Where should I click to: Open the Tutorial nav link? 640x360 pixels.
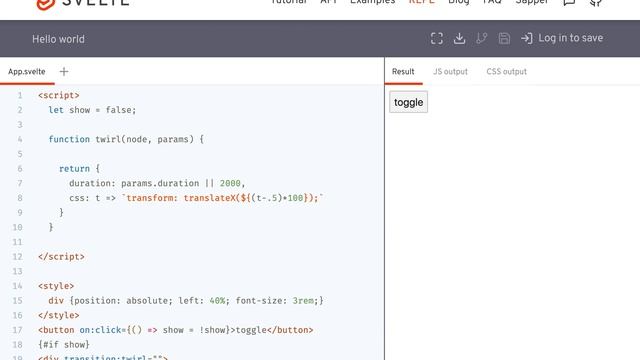(289, 2)
